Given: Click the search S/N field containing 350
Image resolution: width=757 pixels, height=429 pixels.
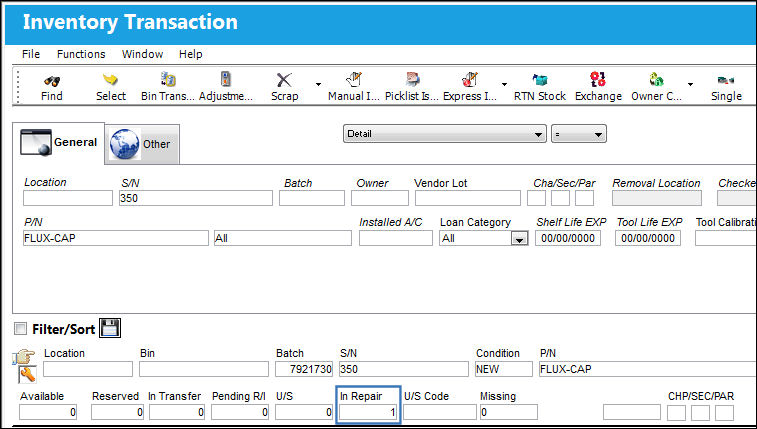Looking at the screenshot, I should (x=196, y=198).
